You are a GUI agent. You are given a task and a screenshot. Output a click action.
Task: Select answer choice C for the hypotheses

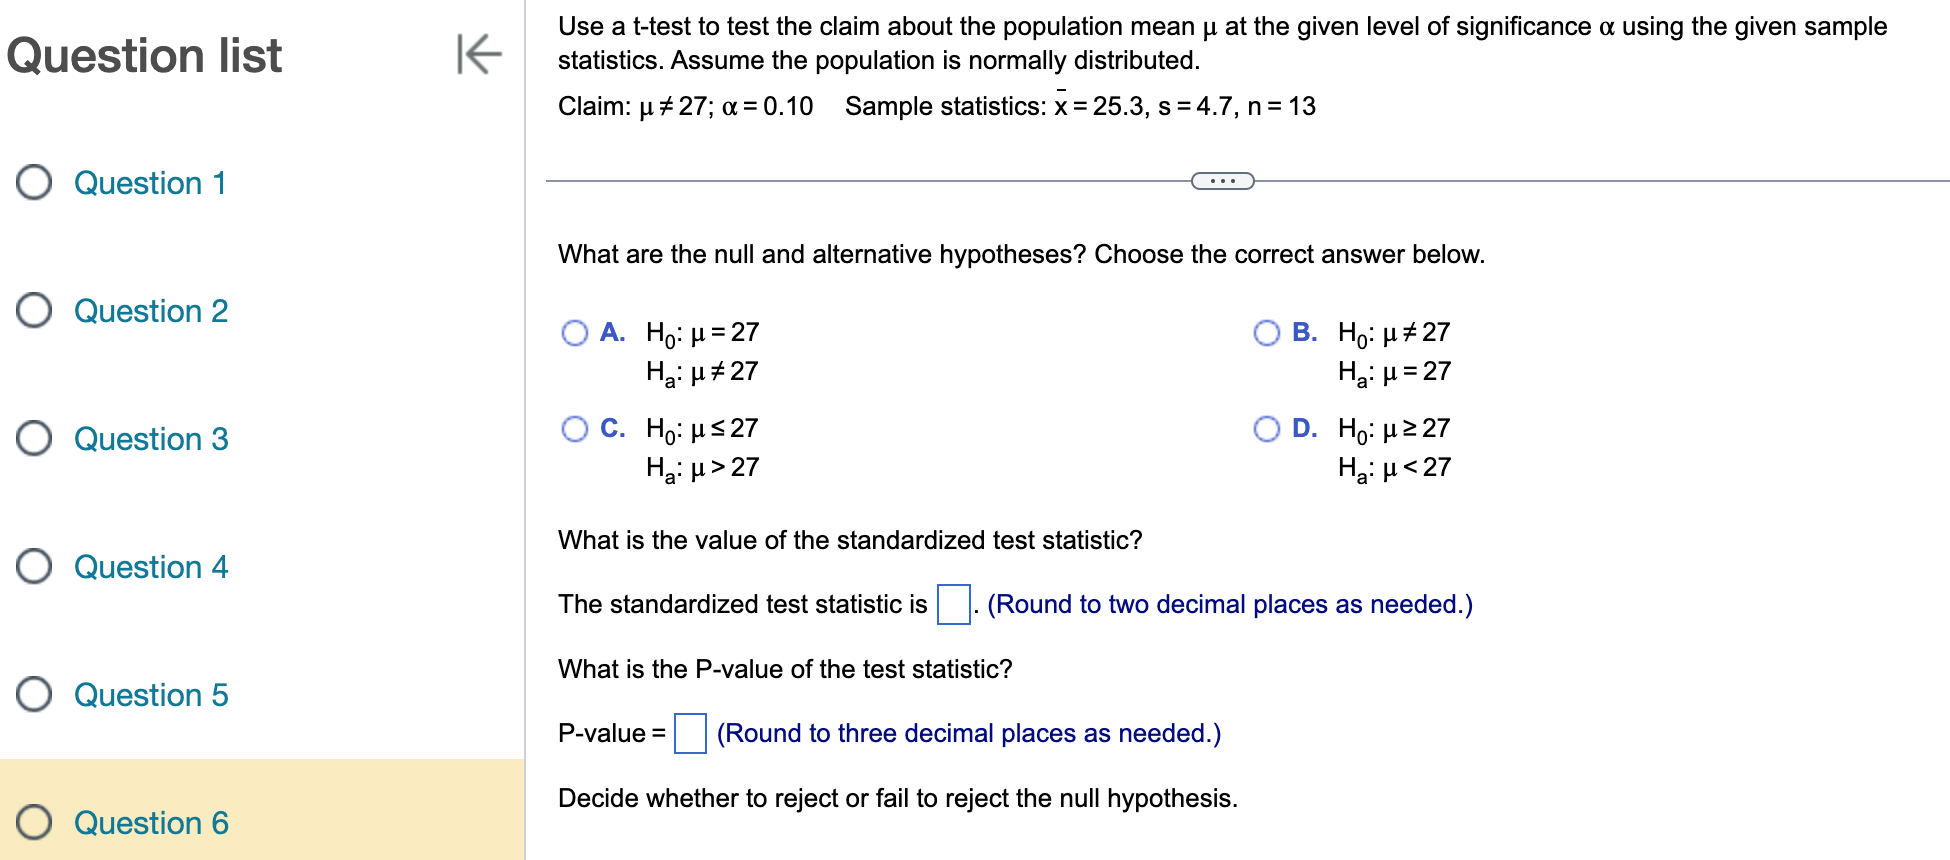[x=575, y=429]
